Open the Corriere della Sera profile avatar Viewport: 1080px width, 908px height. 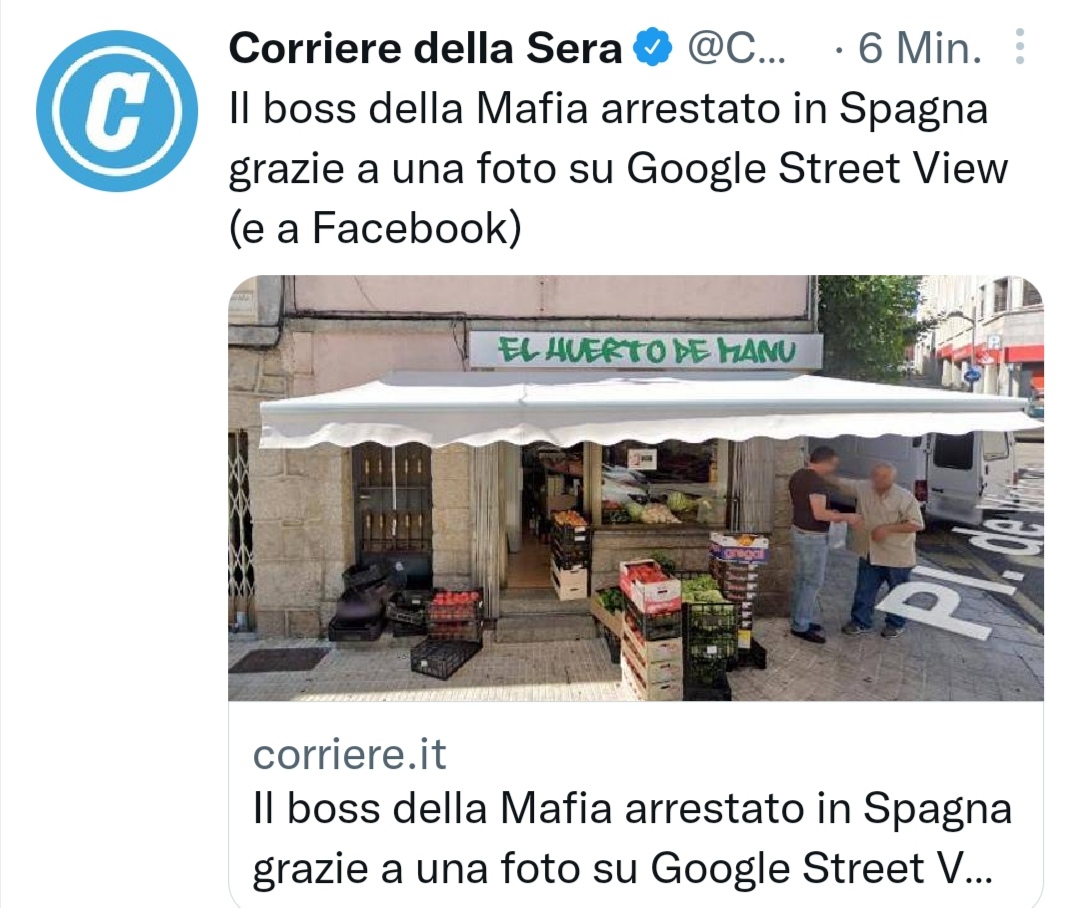click(x=117, y=111)
